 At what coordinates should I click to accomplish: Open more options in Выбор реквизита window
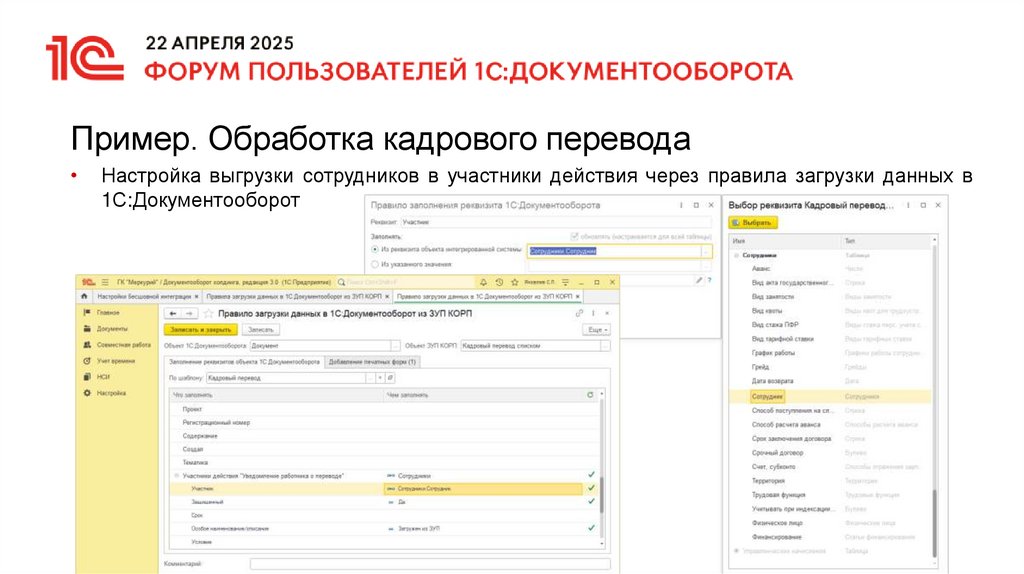(x=908, y=205)
